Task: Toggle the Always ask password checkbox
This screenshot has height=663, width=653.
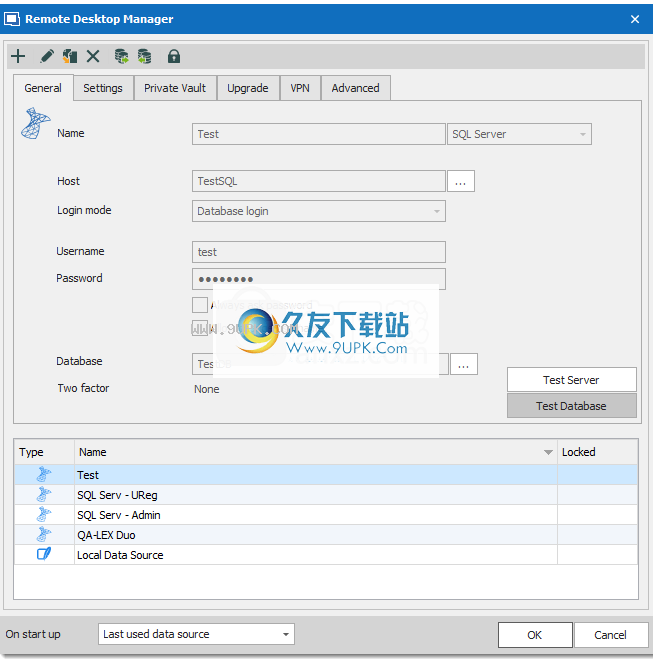Action: click(x=200, y=304)
